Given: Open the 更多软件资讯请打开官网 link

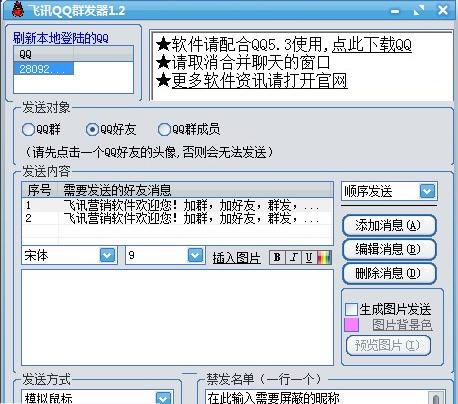Looking at the screenshot, I should click(259, 81).
